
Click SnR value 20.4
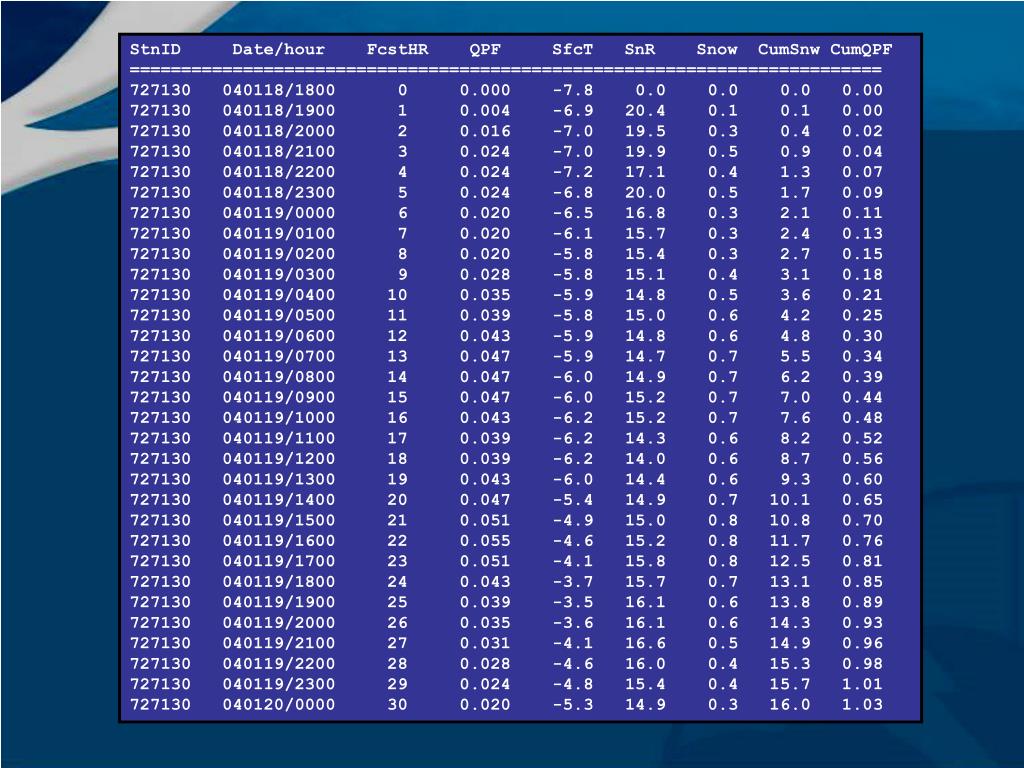[x=645, y=110]
